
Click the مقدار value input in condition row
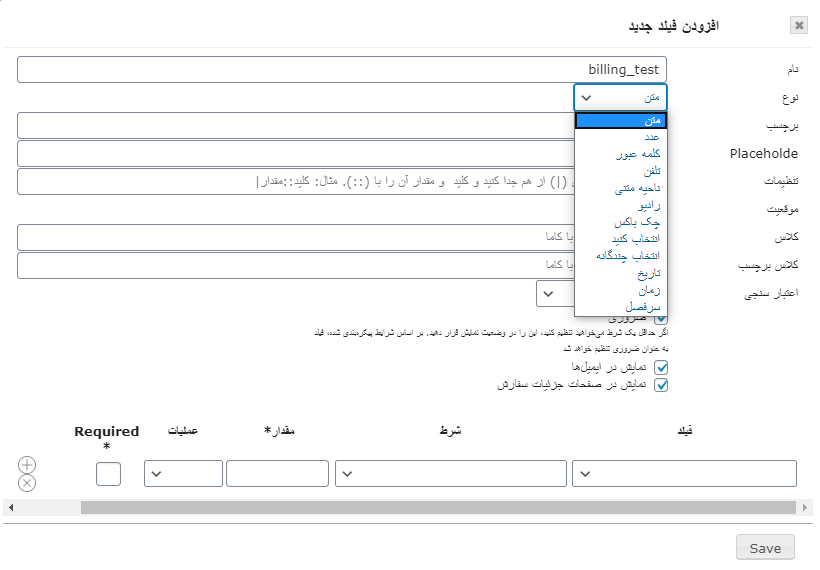click(277, 474)
